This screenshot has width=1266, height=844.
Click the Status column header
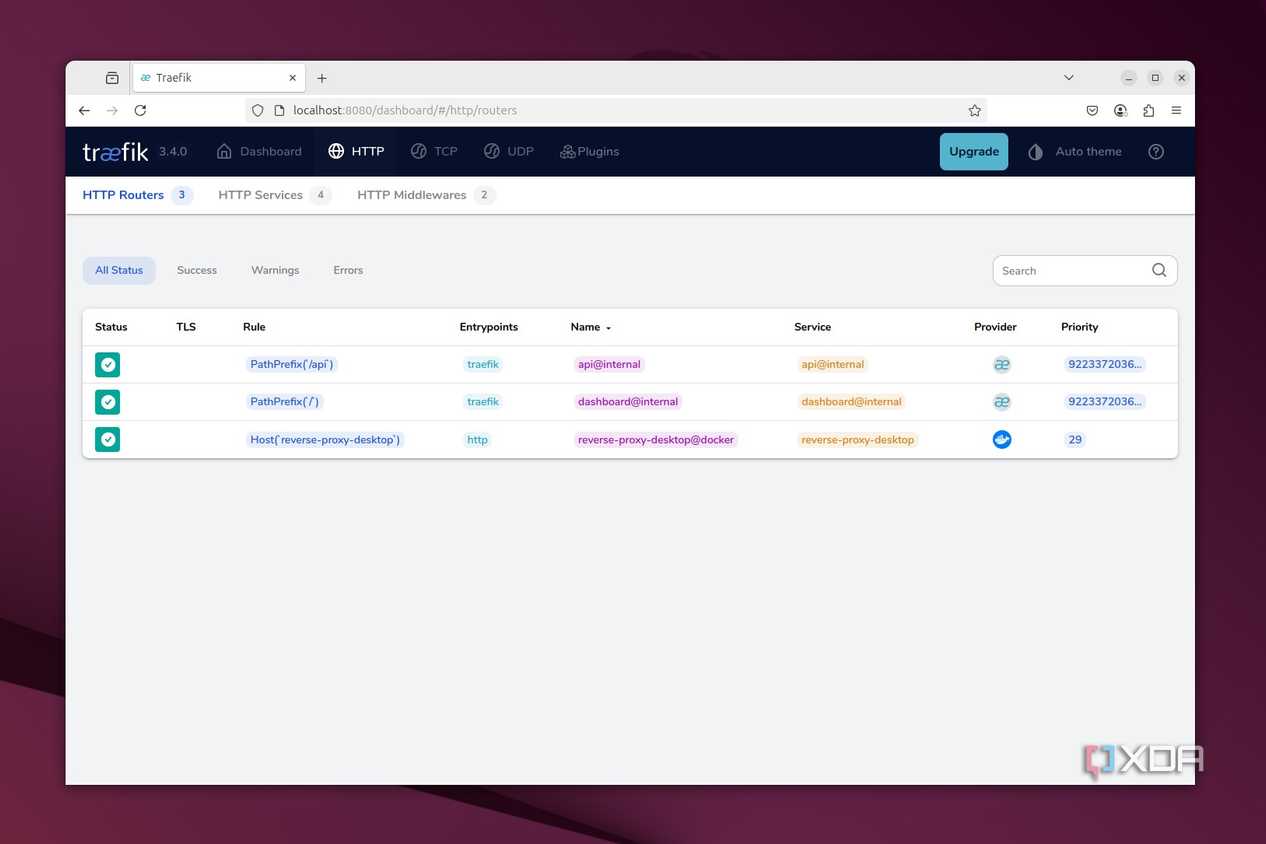click(x=111, y=327)
